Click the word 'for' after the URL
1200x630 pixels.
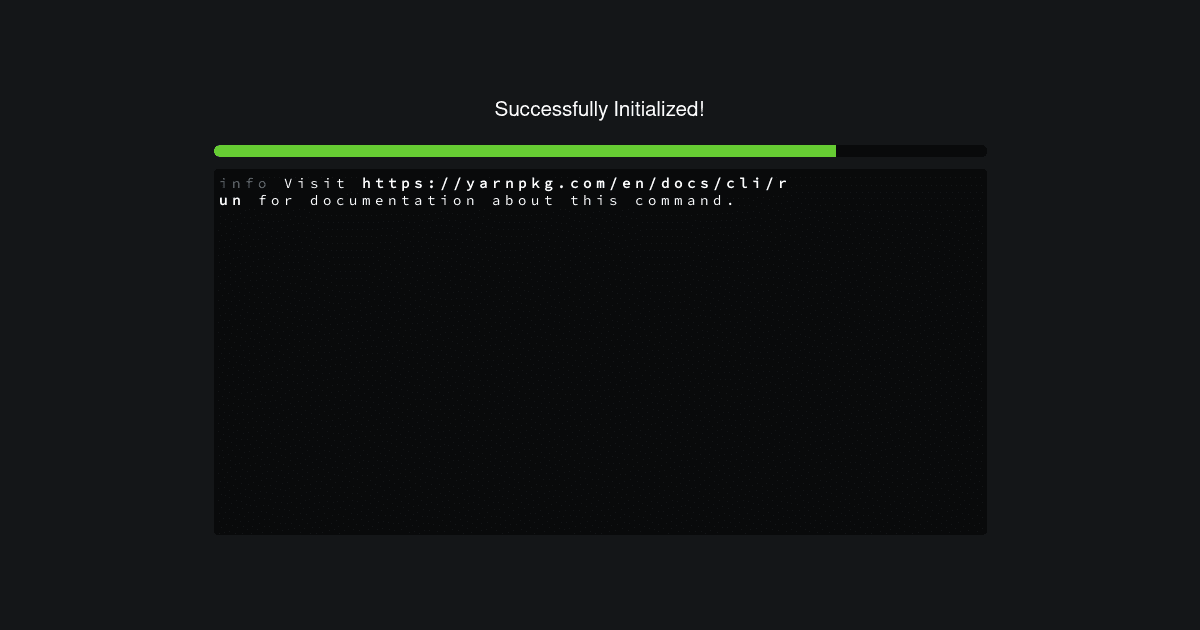click(276, 201)
